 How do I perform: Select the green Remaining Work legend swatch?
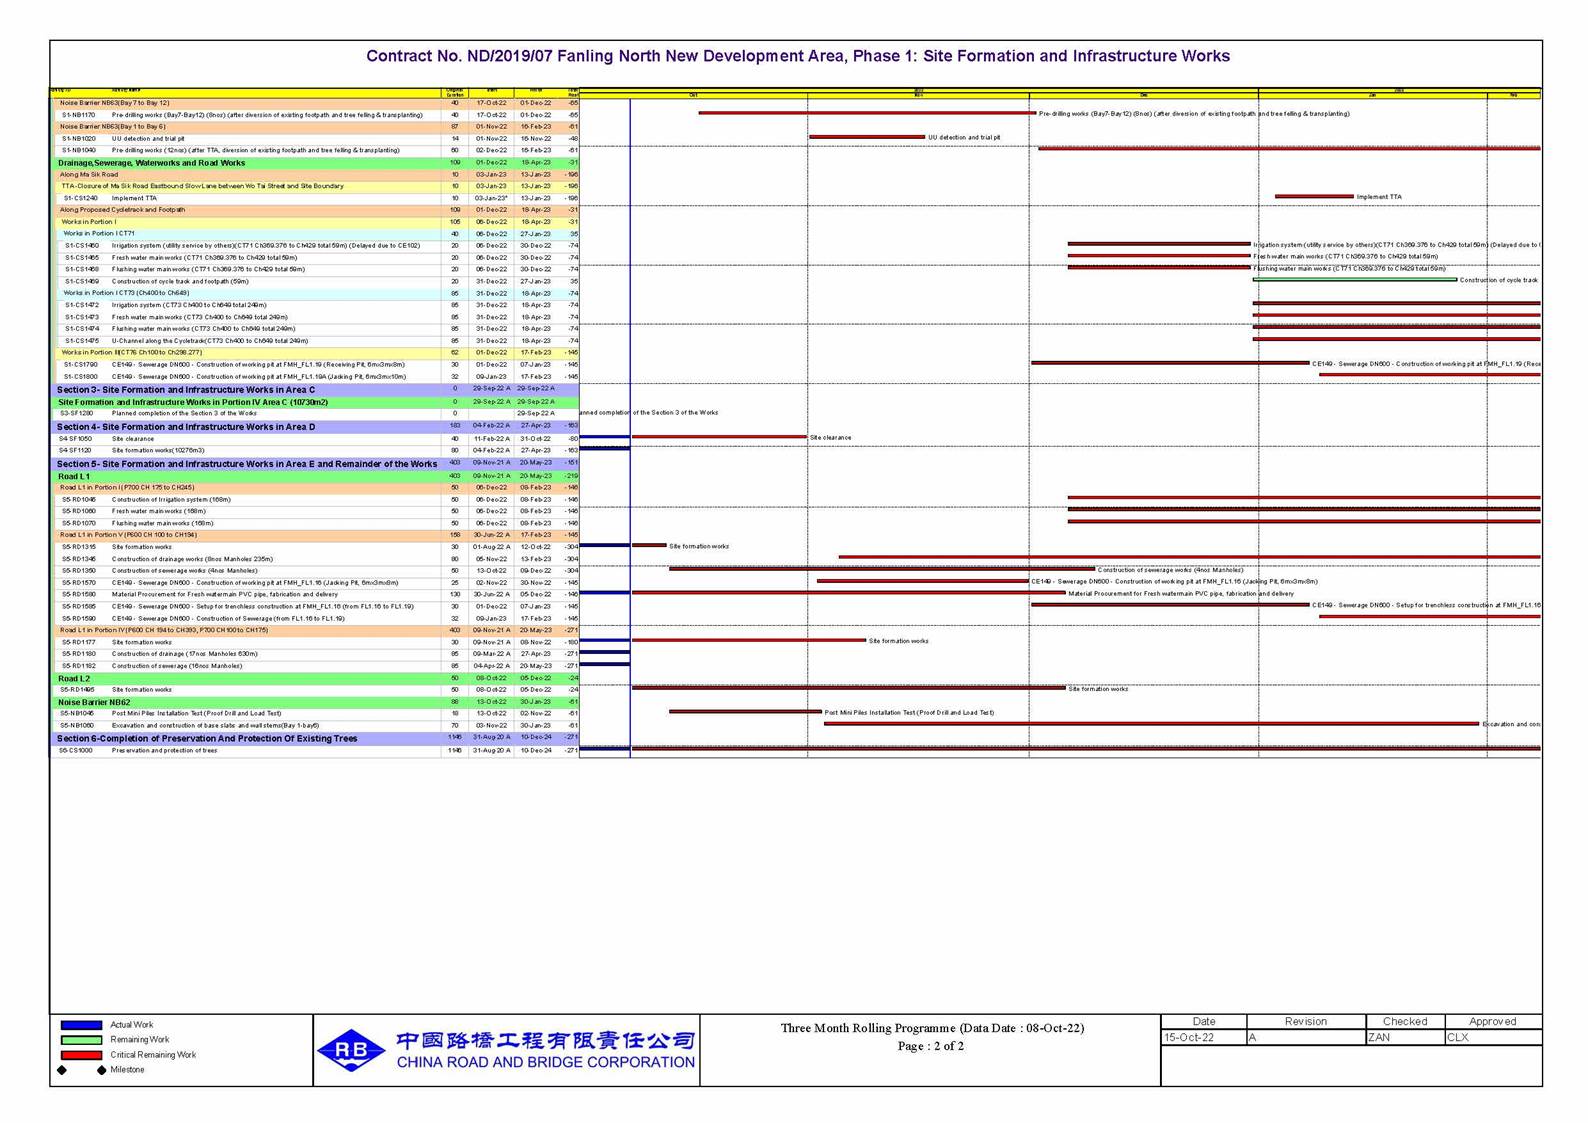81,1040
